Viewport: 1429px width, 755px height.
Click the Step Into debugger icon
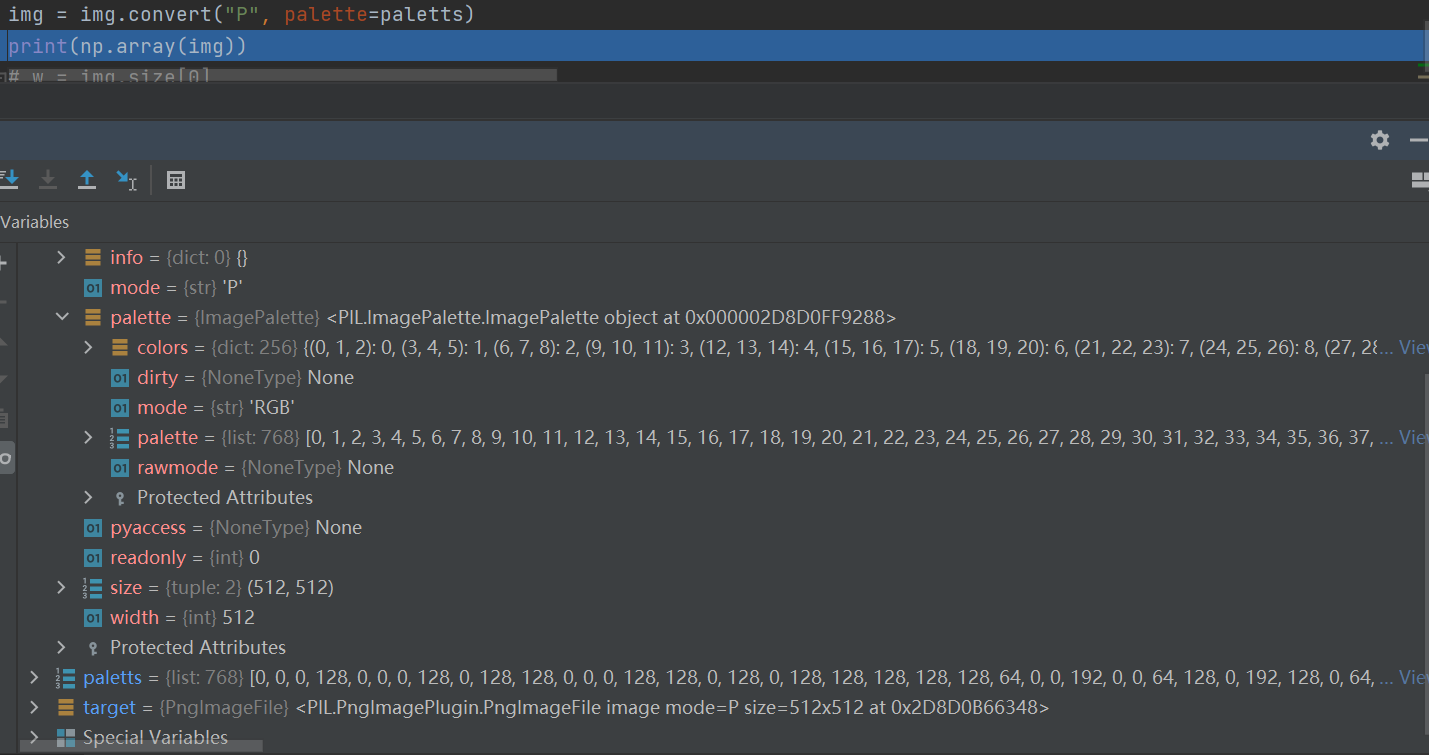10,180
